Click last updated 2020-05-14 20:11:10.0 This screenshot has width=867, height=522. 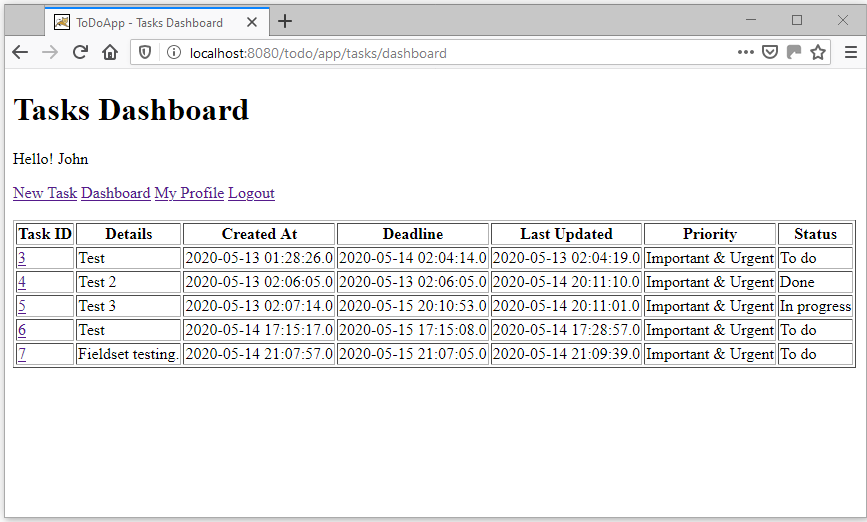566,282
